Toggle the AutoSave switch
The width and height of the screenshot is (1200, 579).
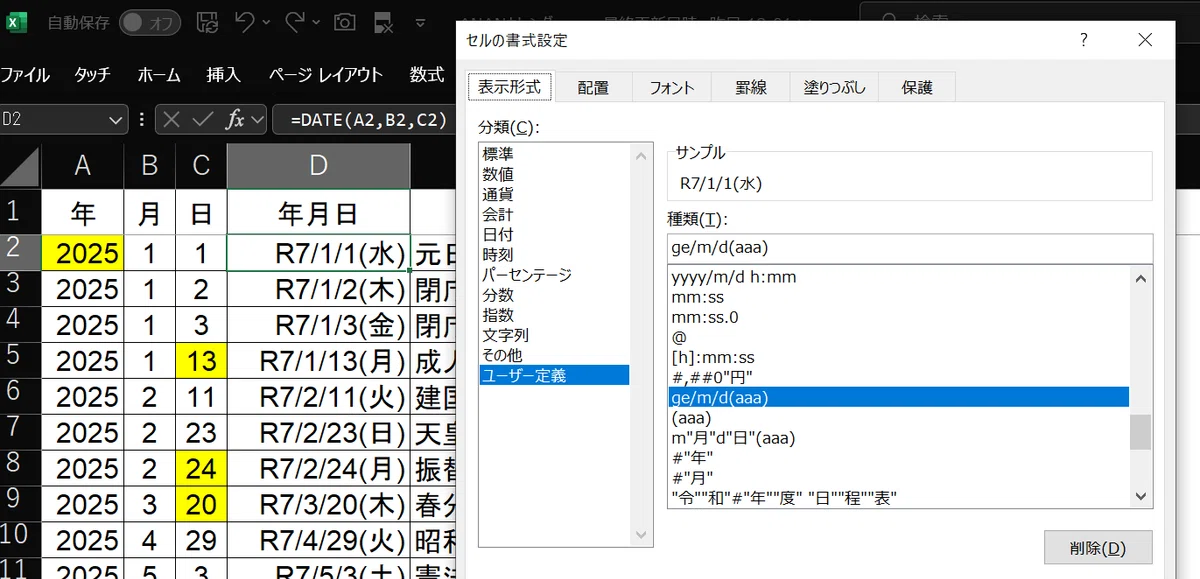[151, 21]
